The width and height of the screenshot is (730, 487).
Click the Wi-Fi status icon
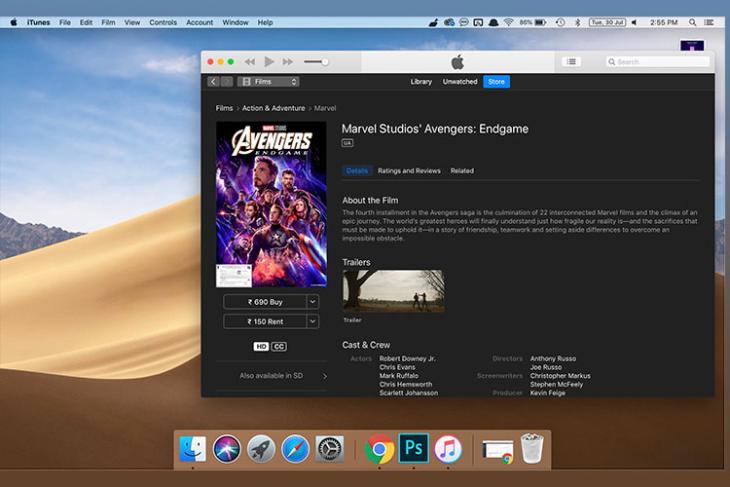coord(508,22)
